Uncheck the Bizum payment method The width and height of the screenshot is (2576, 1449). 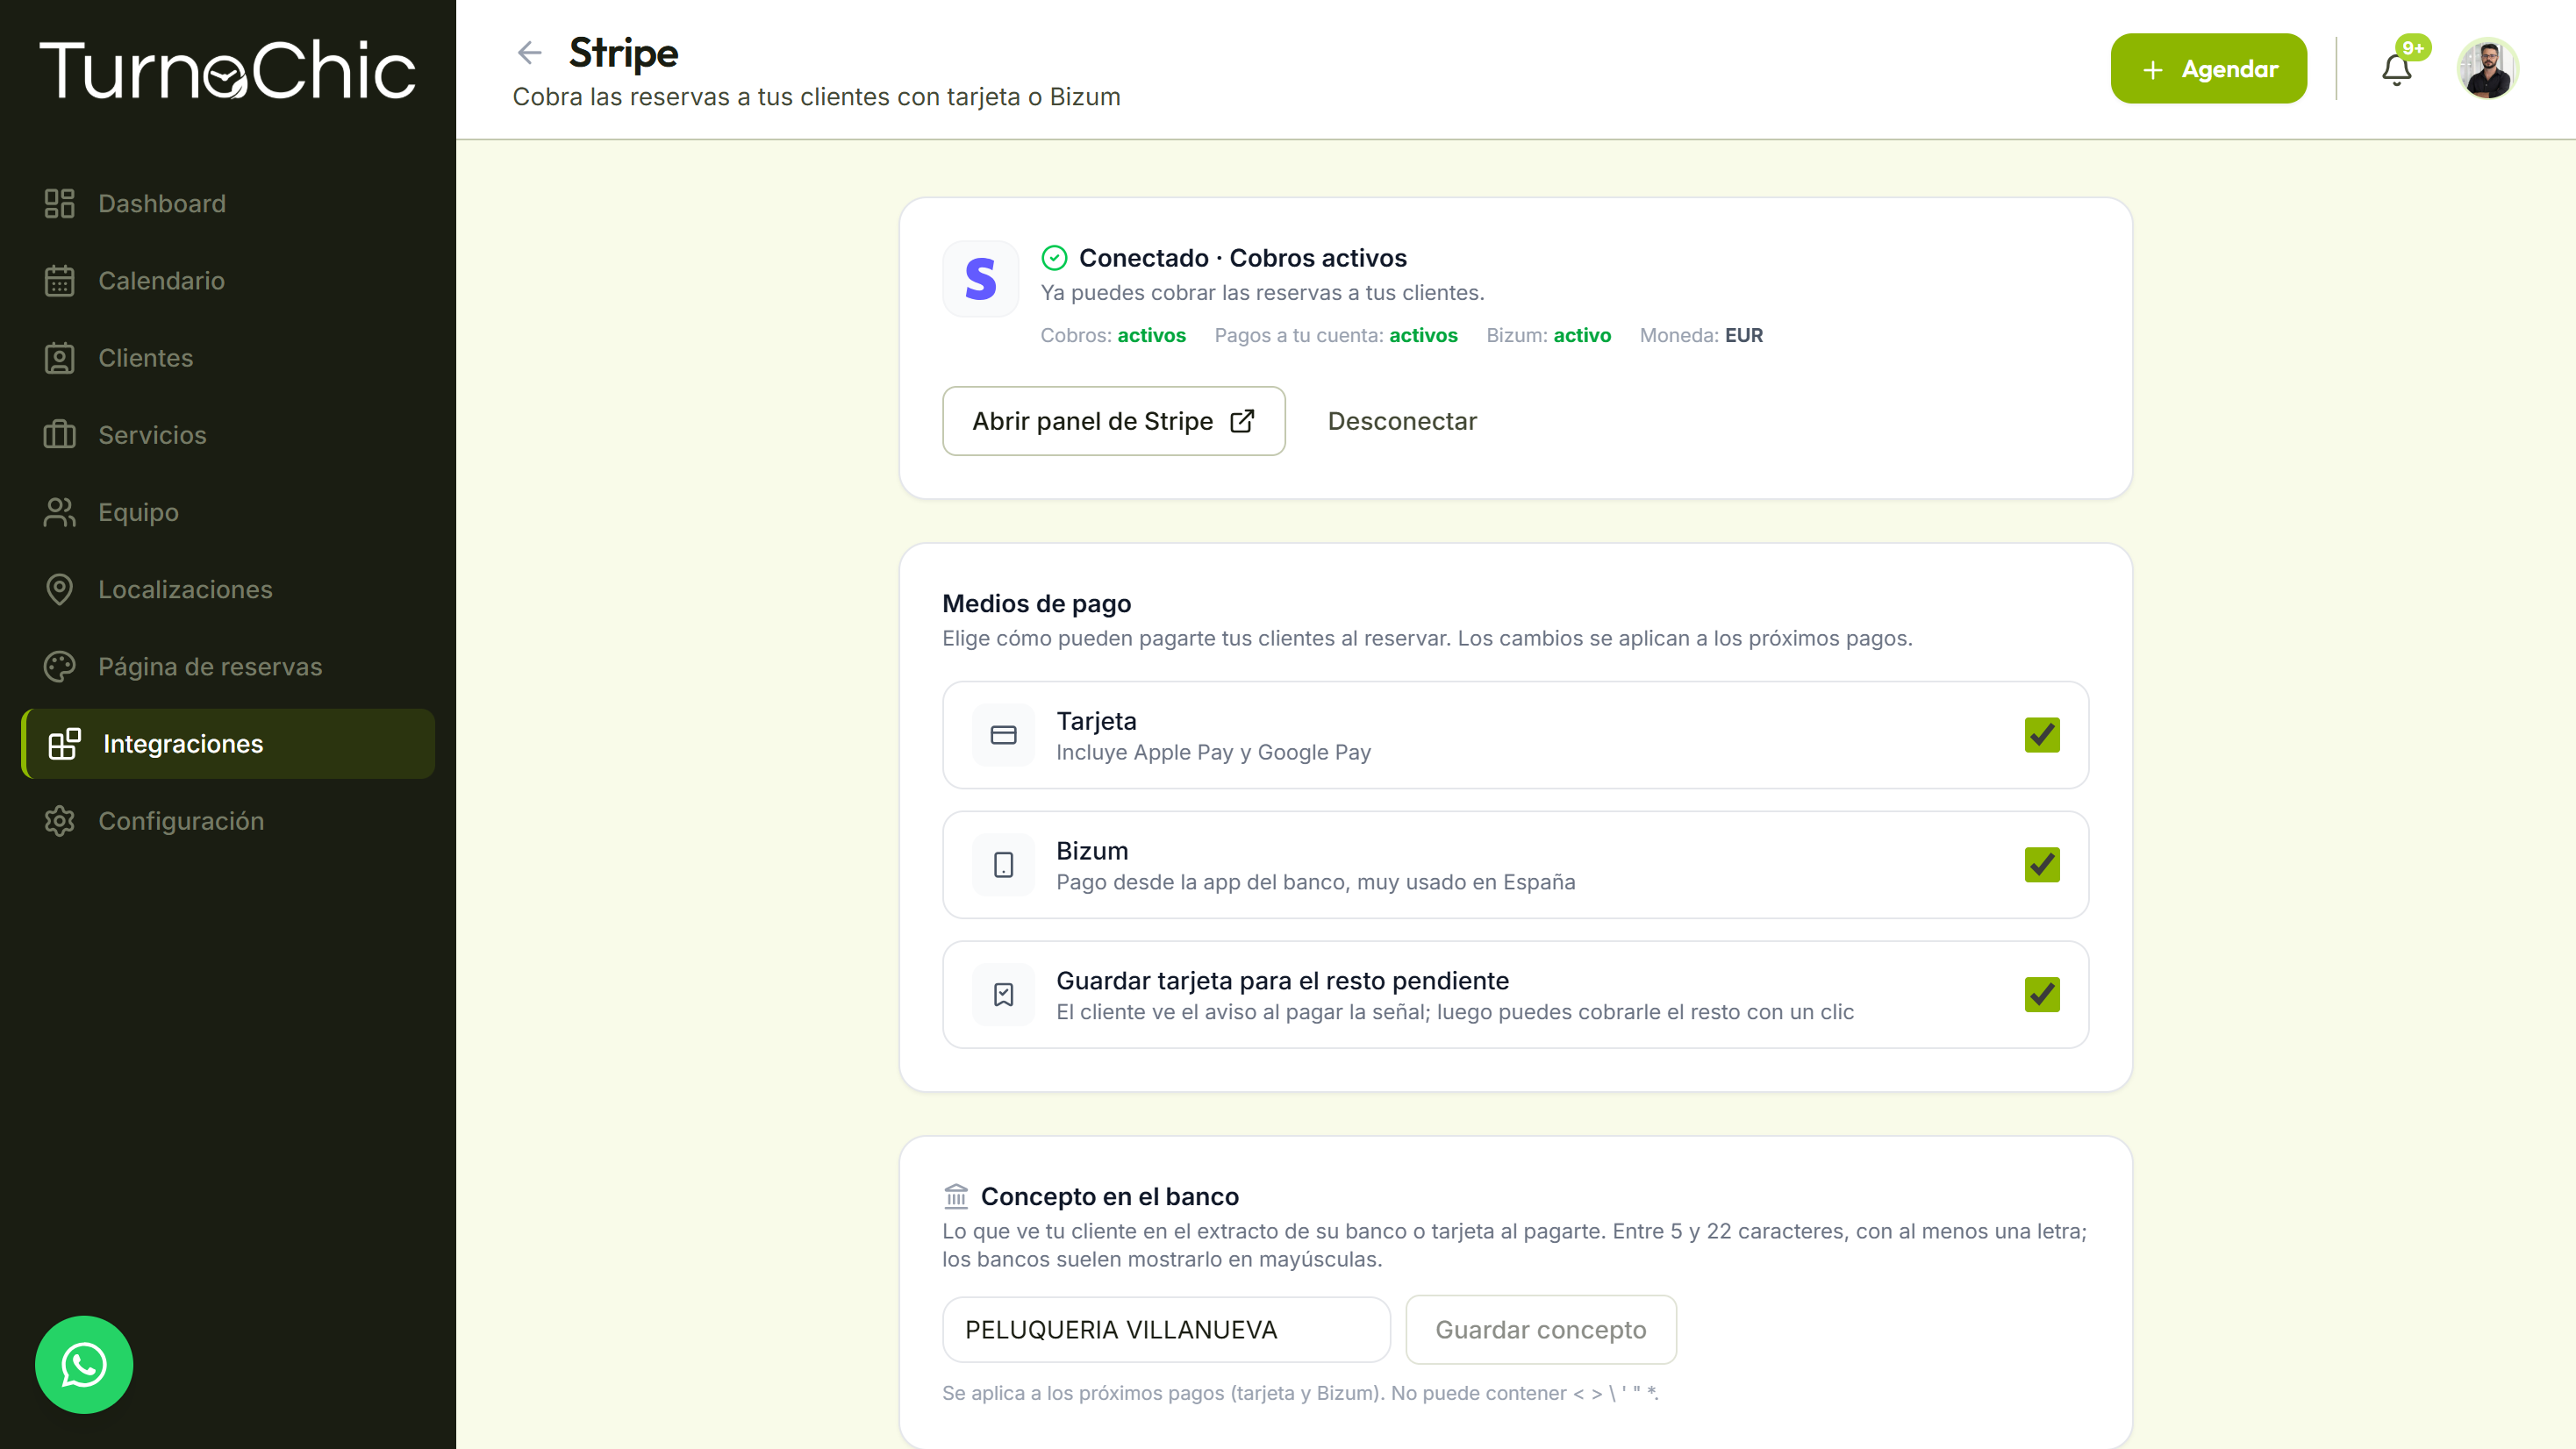click(2042, 865)
